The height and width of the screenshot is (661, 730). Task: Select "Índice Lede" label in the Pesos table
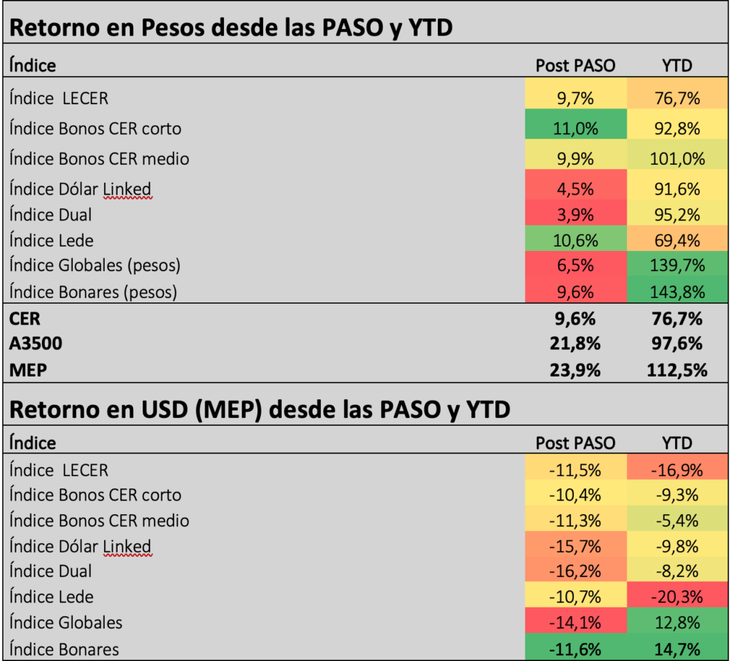click(51, 240)
